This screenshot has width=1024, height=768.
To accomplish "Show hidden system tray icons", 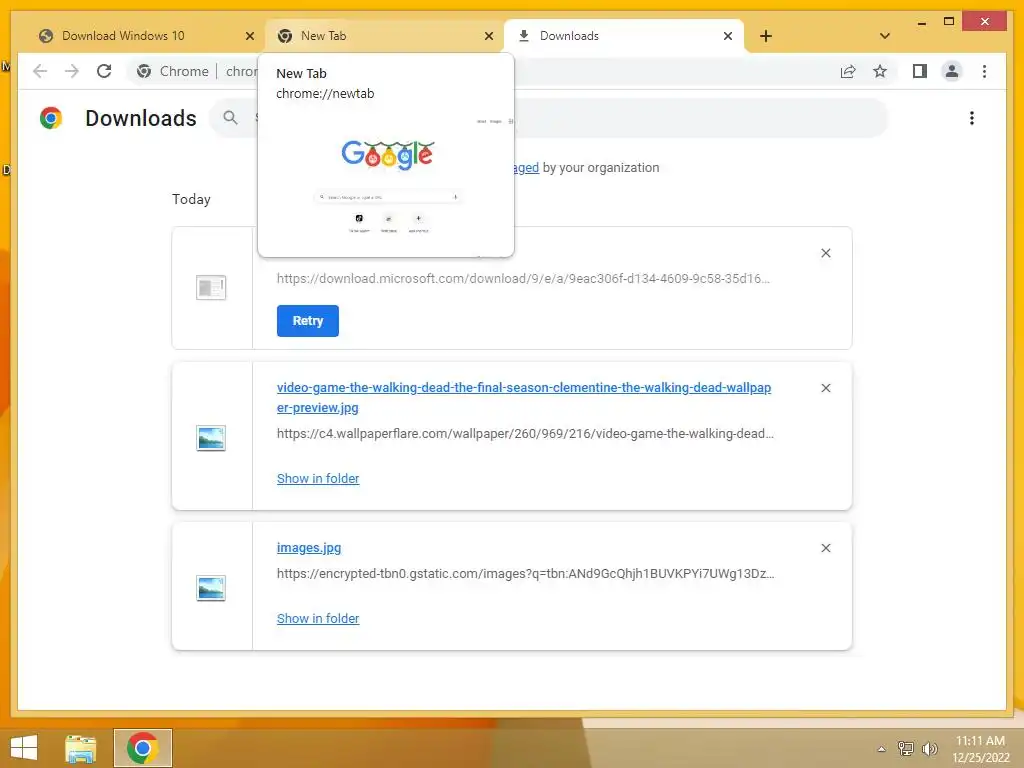I will [882, 749].
